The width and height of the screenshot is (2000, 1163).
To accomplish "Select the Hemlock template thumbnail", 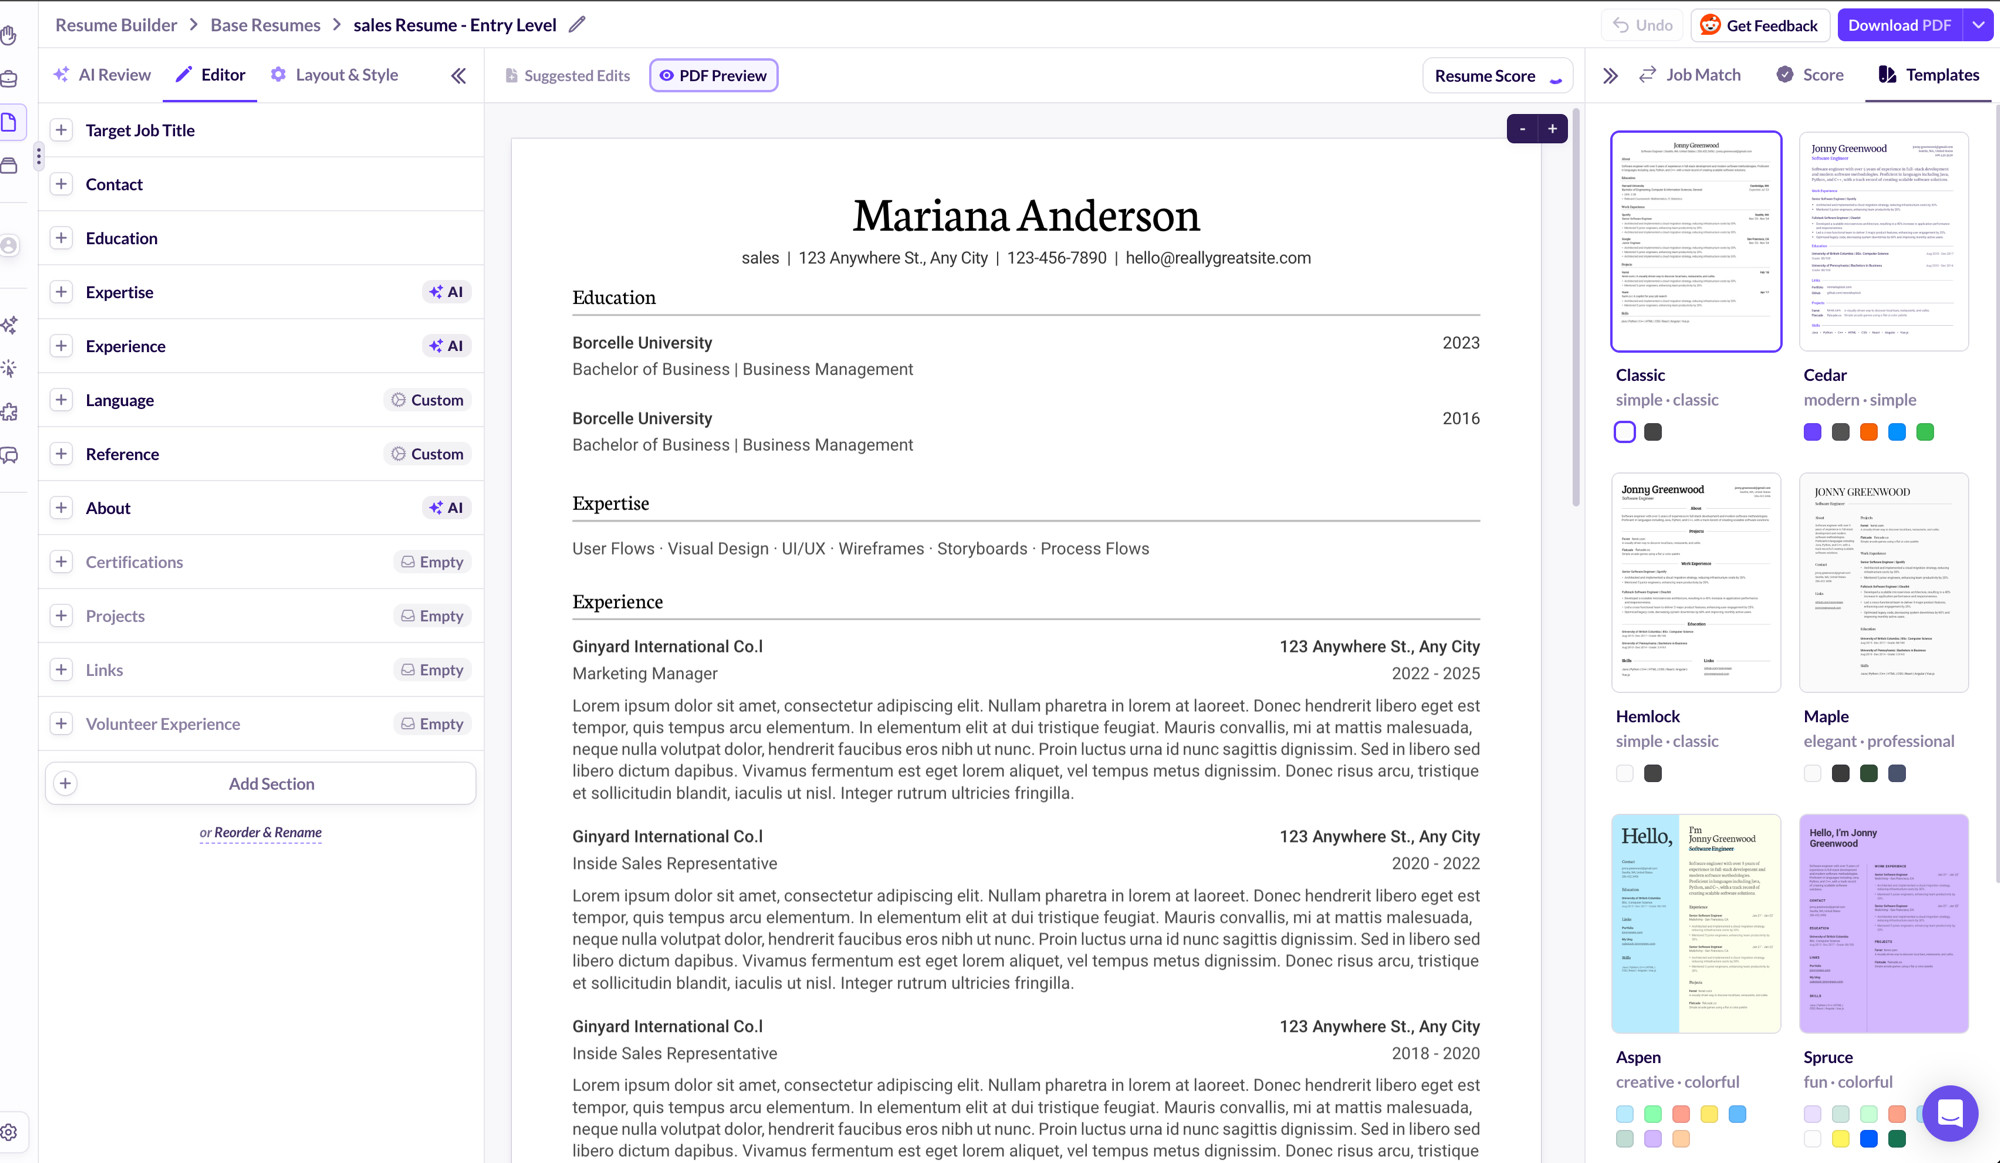I will coord(1696,582).
